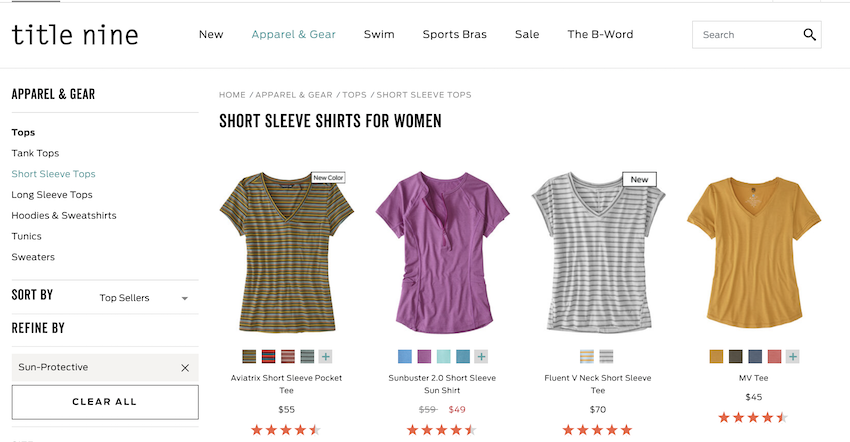The image size is (850, 442).
Task: Open the MV Tee product title
Action: pos(754,378)
